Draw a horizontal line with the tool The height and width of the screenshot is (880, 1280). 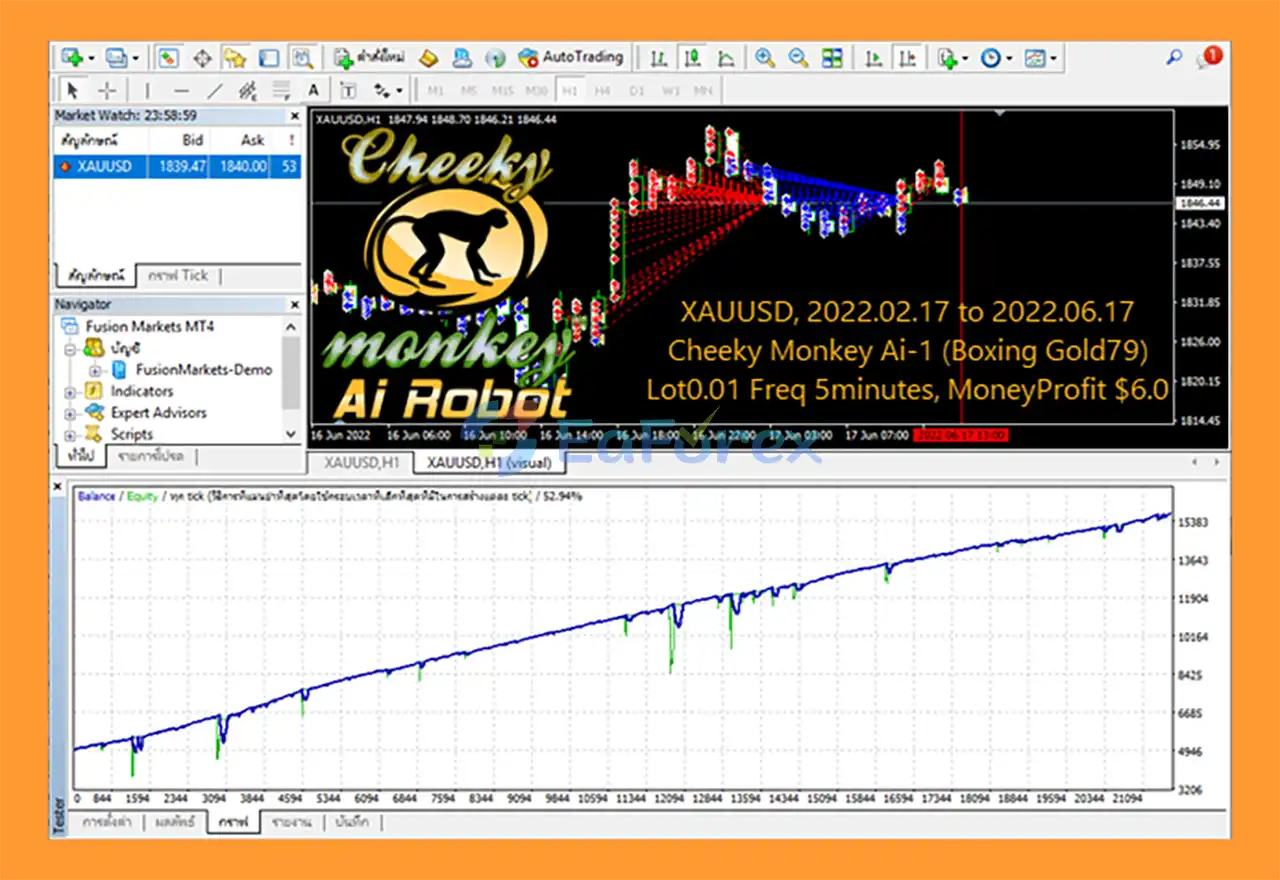click(181, 90)
